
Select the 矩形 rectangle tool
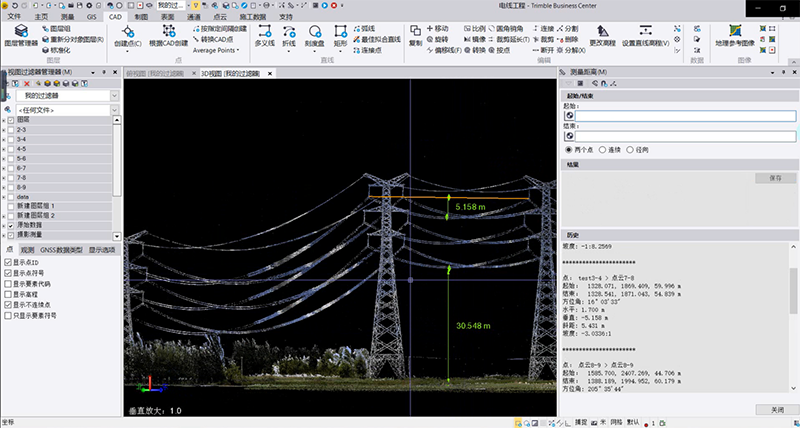(340, 35)
